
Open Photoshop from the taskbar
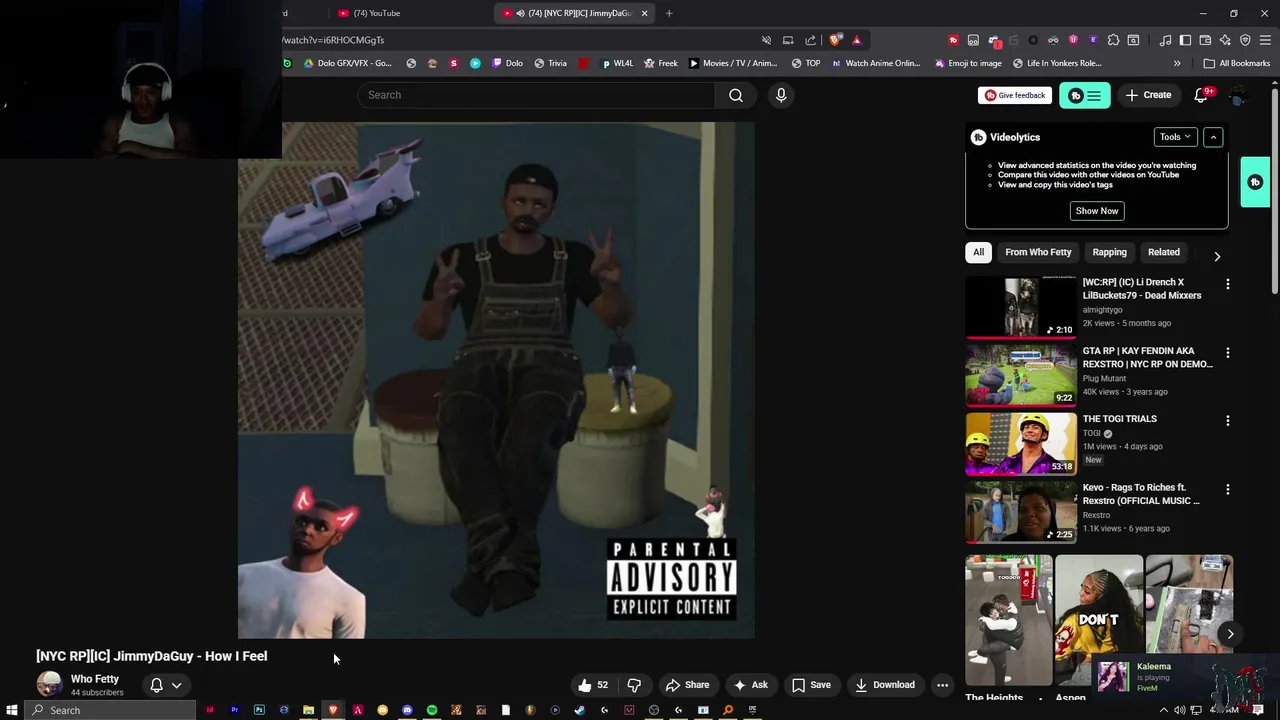(259, 710)
